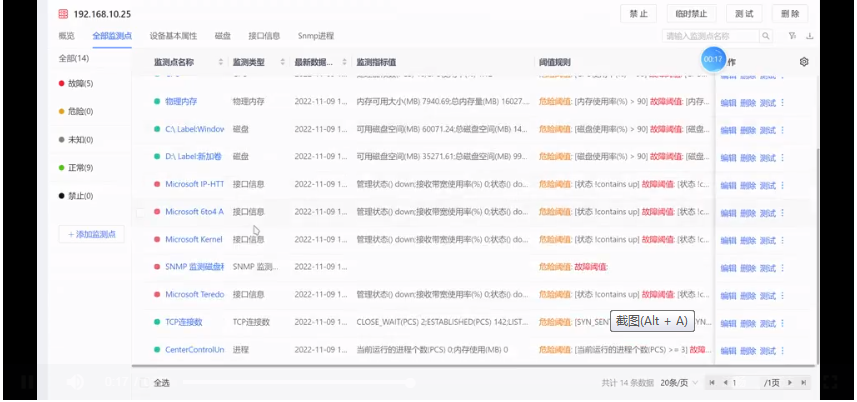Open more actions for TCP连接数 row
The image size is (857, 402).
click(783, 322)
